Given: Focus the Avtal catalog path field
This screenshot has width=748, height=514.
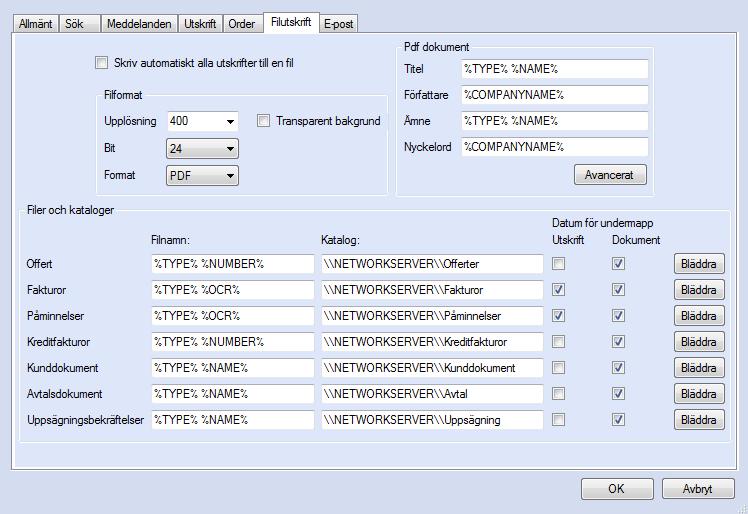Looking at the screenshot, I should coord(432,394).
